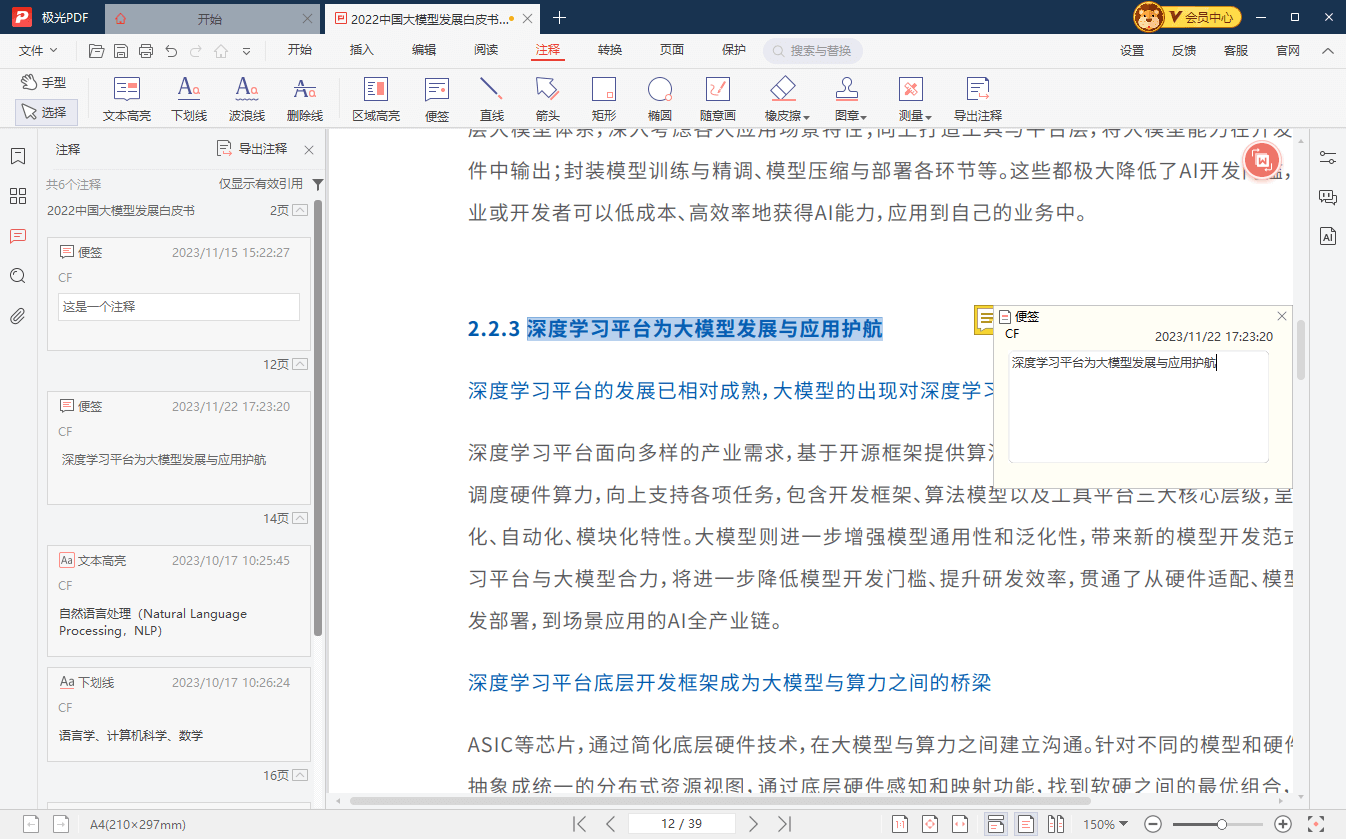
Task: Expand the 测量 measure dropdown
Action: [x=915, y=116]
